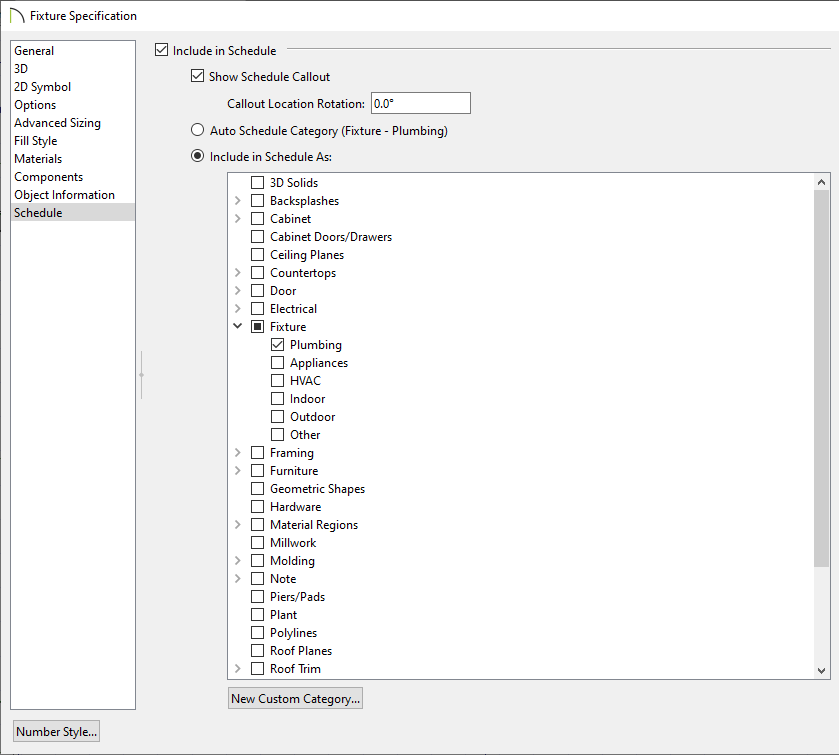Viewport: 839px width, 755px height.
Task: Check the Millwork category
Action: [257, 543]
